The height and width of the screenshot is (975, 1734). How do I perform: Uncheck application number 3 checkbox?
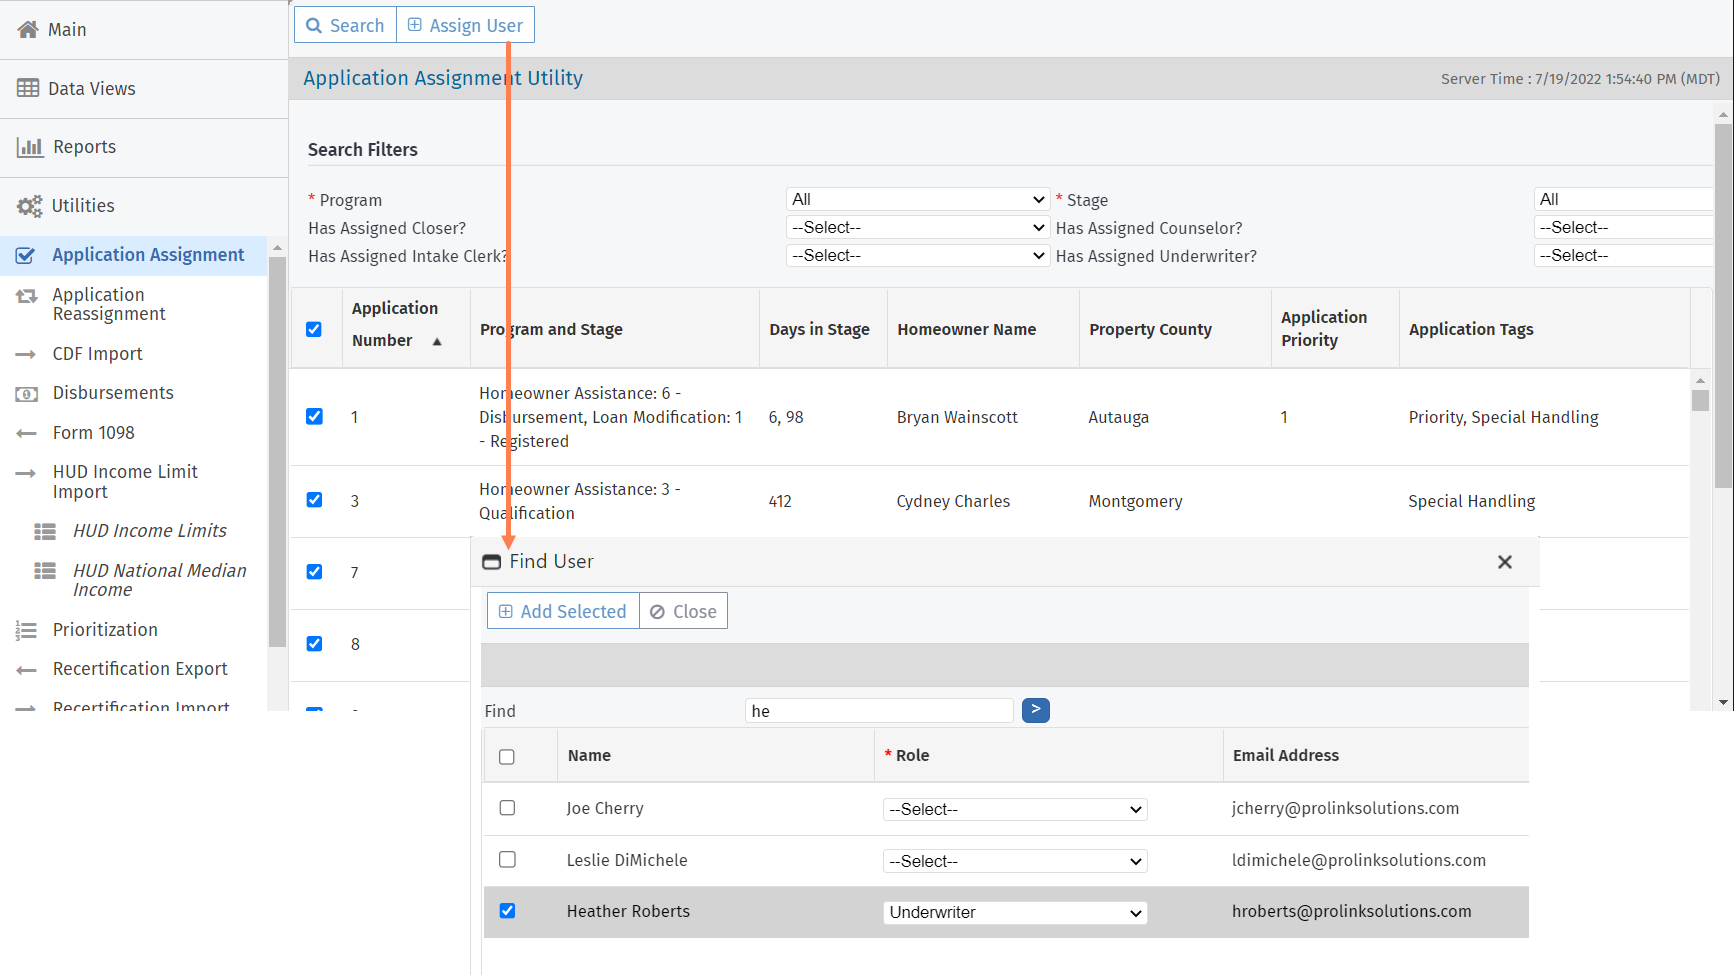(314, 500)
